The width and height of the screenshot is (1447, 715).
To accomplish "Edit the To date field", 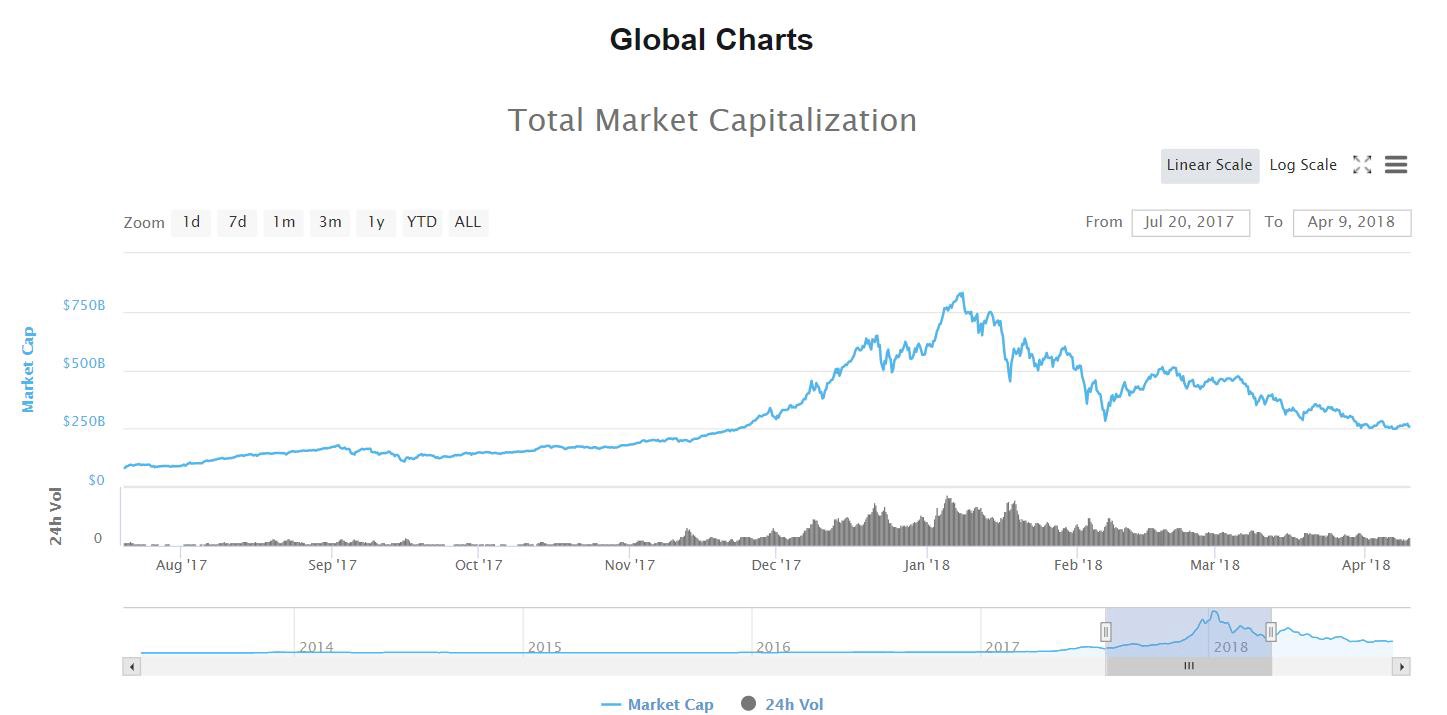I will pos(1351,222).
